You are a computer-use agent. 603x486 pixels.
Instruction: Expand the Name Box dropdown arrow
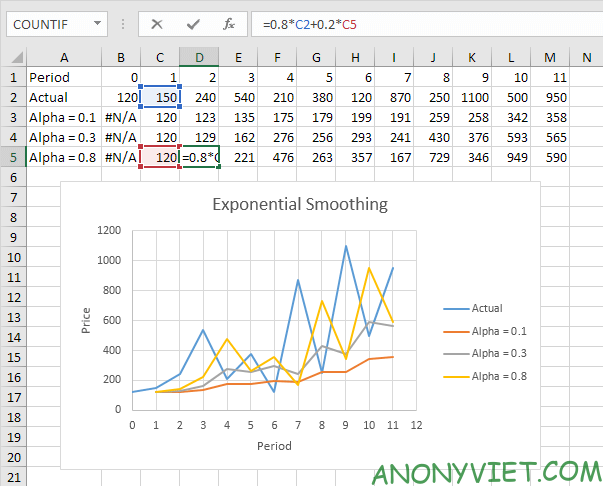click(x=97, y=23)
